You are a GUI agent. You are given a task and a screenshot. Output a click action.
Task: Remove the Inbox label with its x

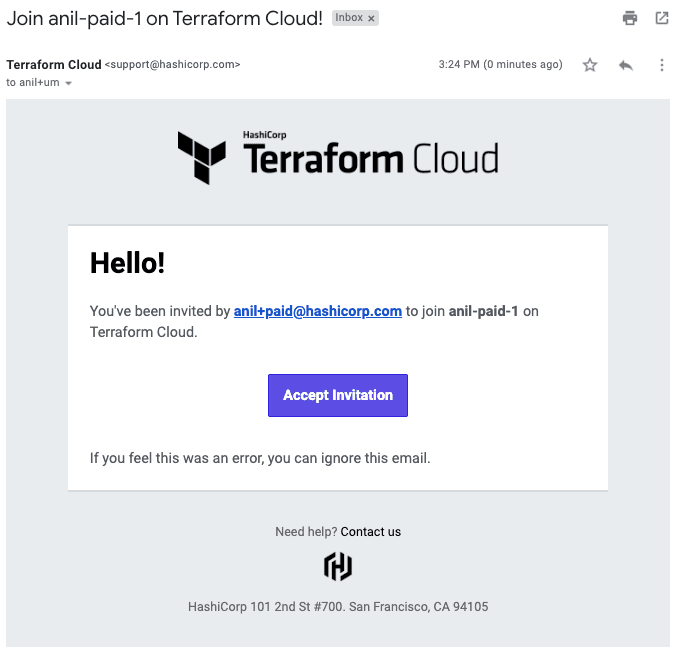[x=371, y=19]
